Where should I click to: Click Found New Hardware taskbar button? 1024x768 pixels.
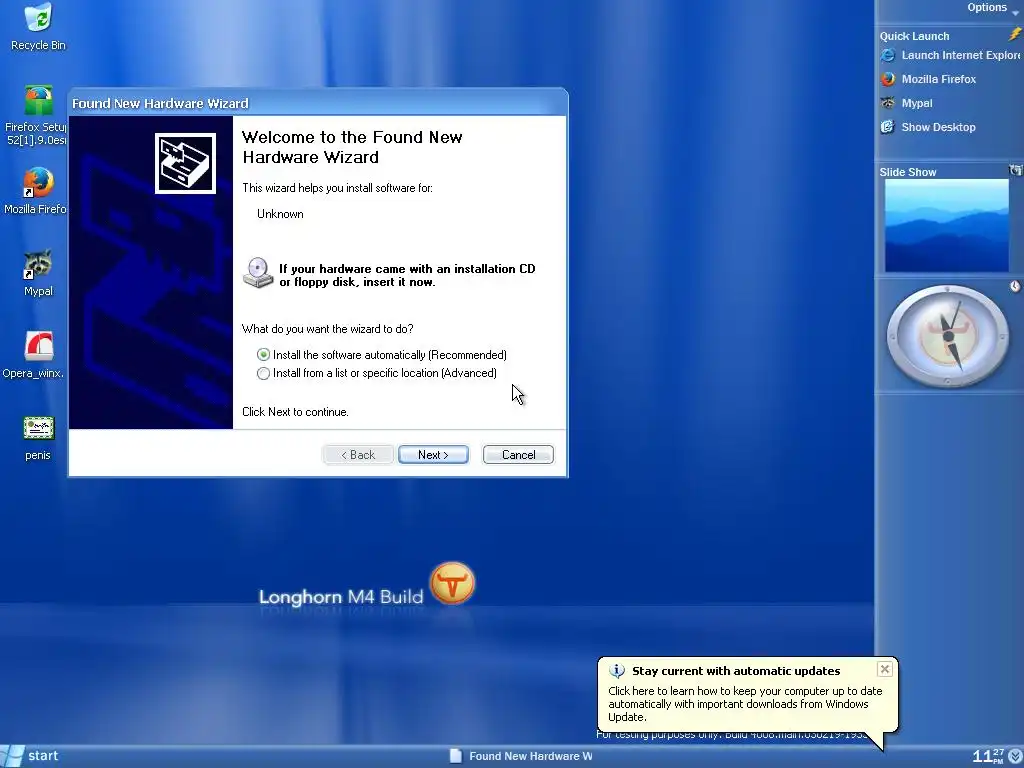tap(521, 756)
